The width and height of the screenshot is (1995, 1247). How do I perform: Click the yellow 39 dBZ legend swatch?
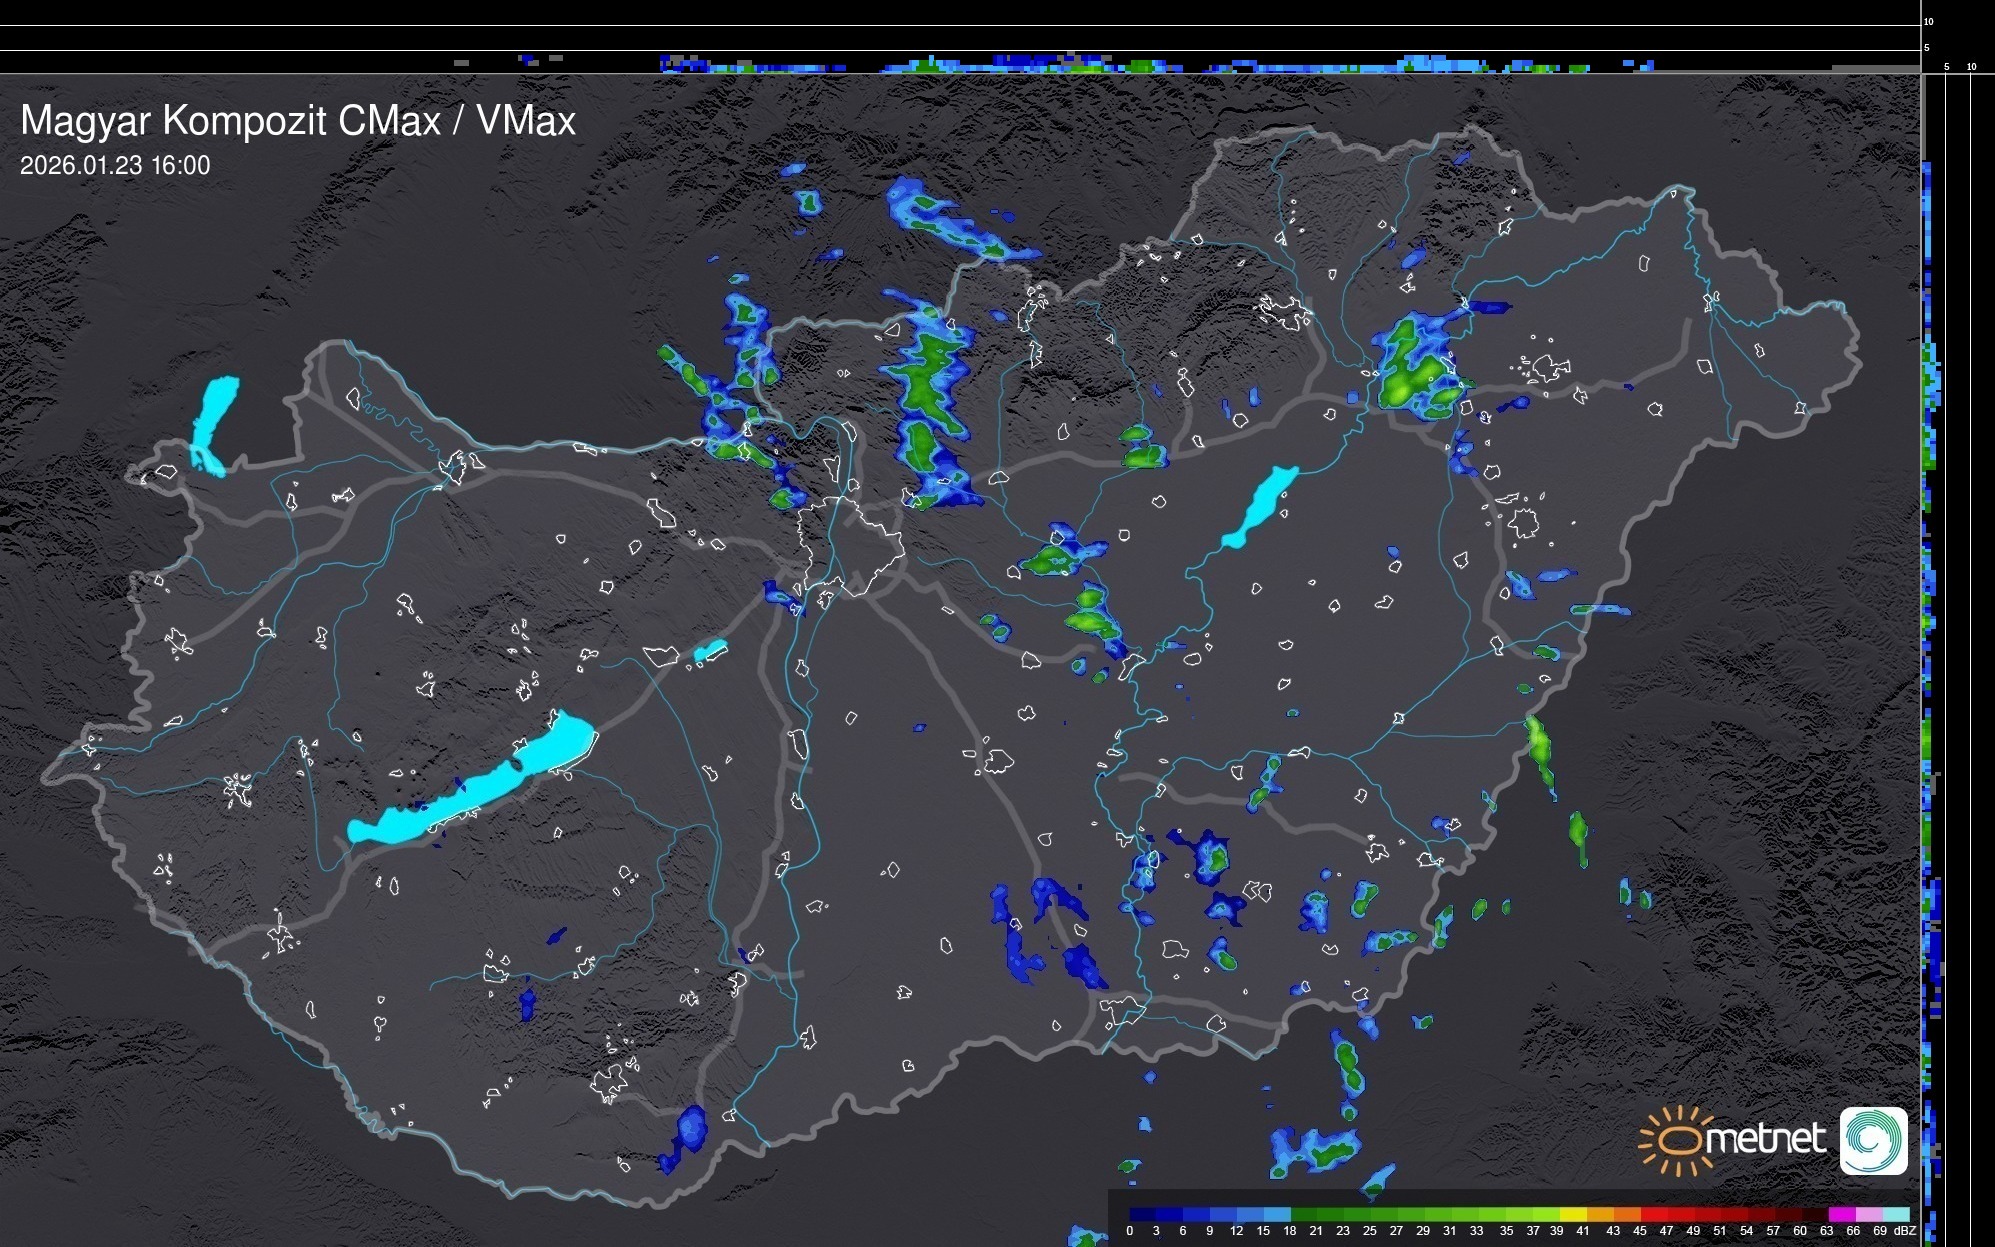point(1573,1214)
